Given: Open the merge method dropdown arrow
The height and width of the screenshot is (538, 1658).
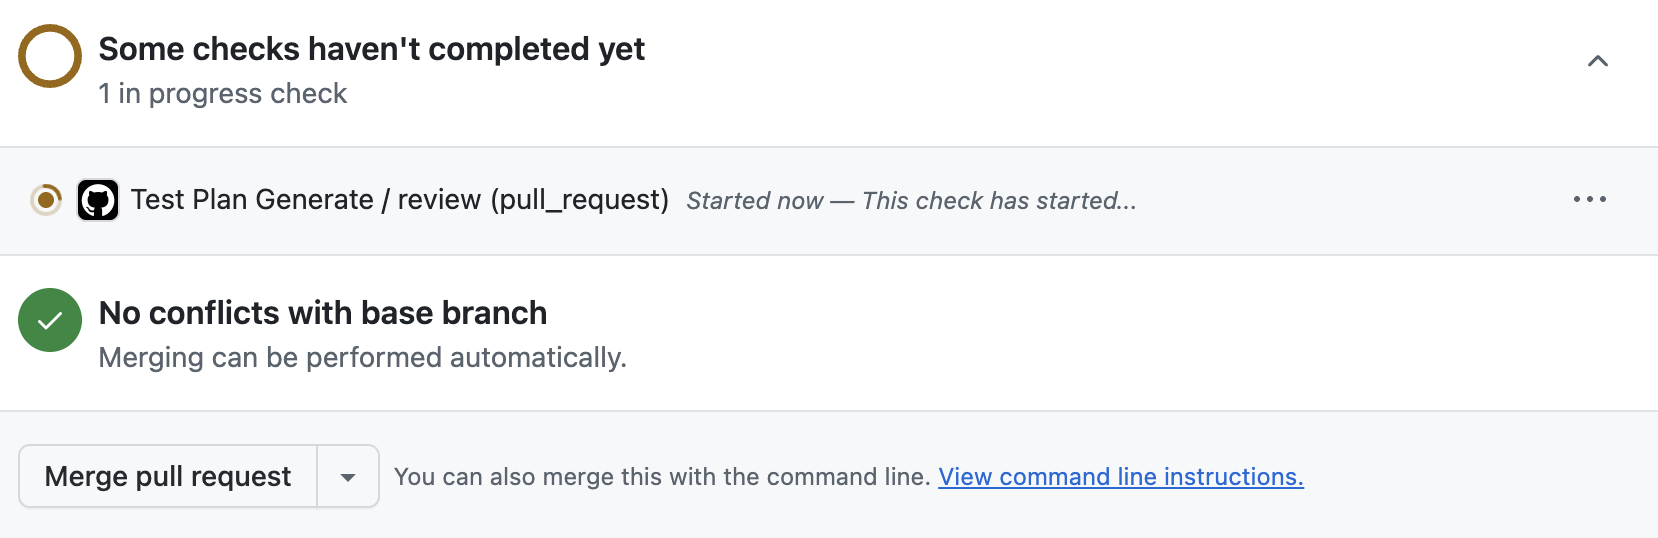Looking at the screenshot, I should click(x=348, y=477).
